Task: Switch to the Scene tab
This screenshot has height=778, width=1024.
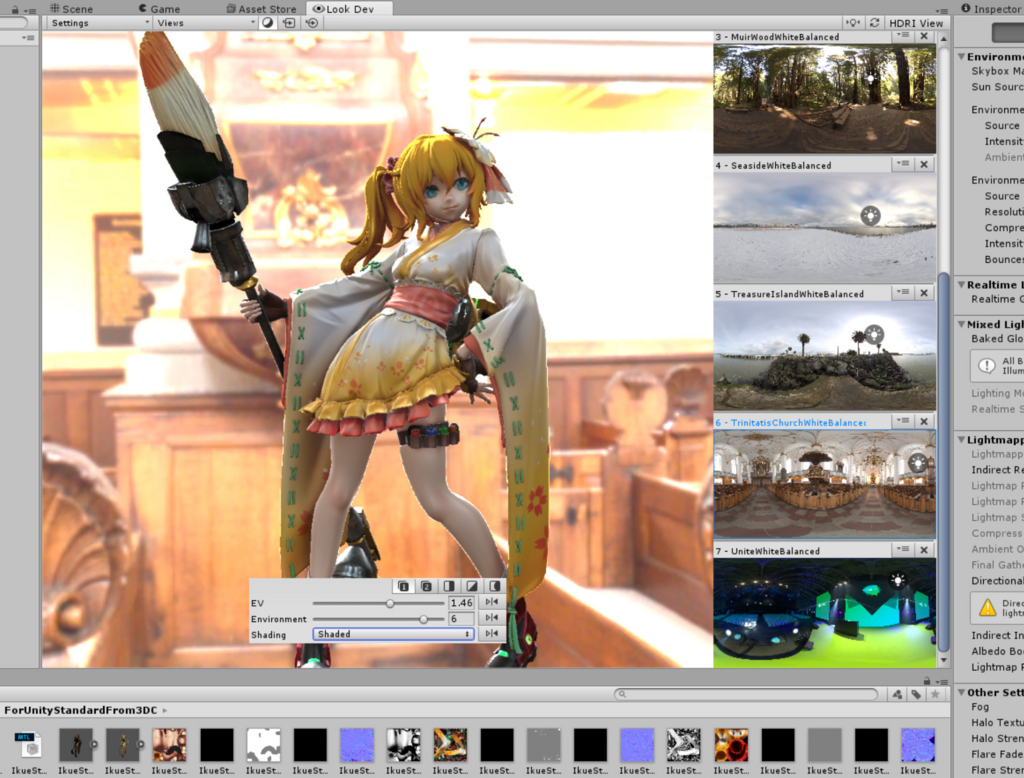Action: pyautogui.click(x=71, y=8)
